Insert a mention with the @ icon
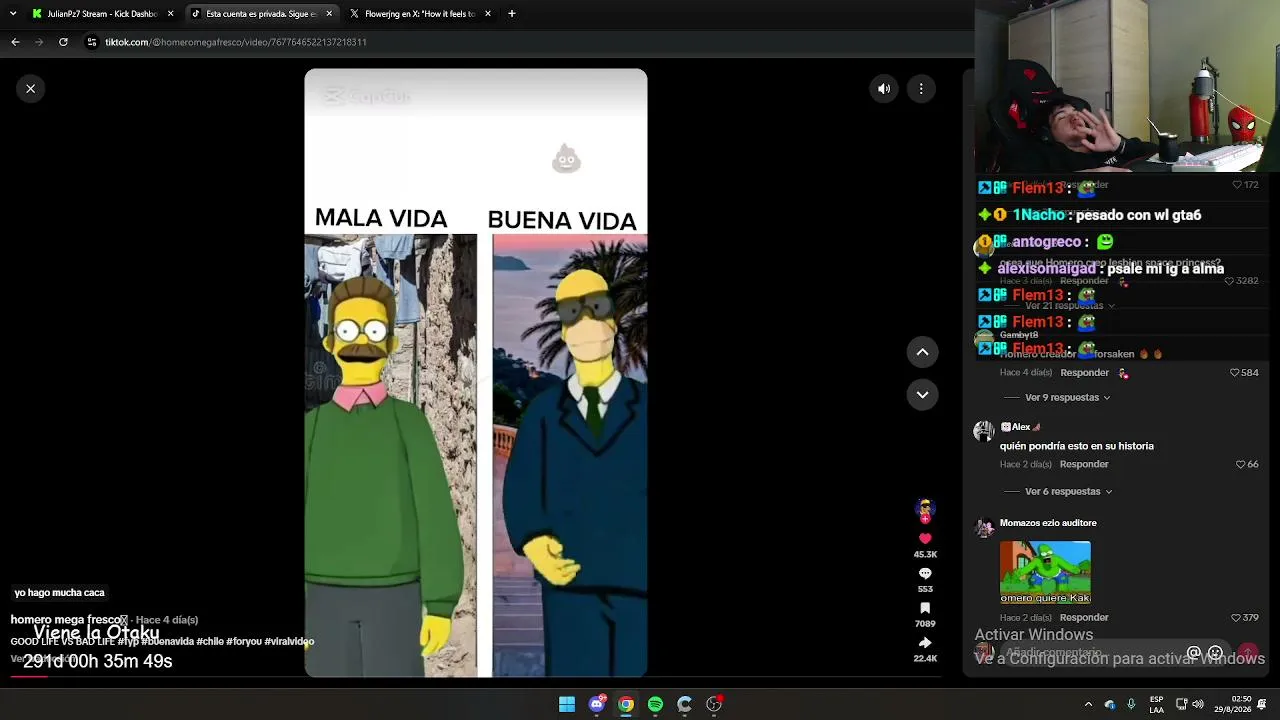 [1193, 653]
